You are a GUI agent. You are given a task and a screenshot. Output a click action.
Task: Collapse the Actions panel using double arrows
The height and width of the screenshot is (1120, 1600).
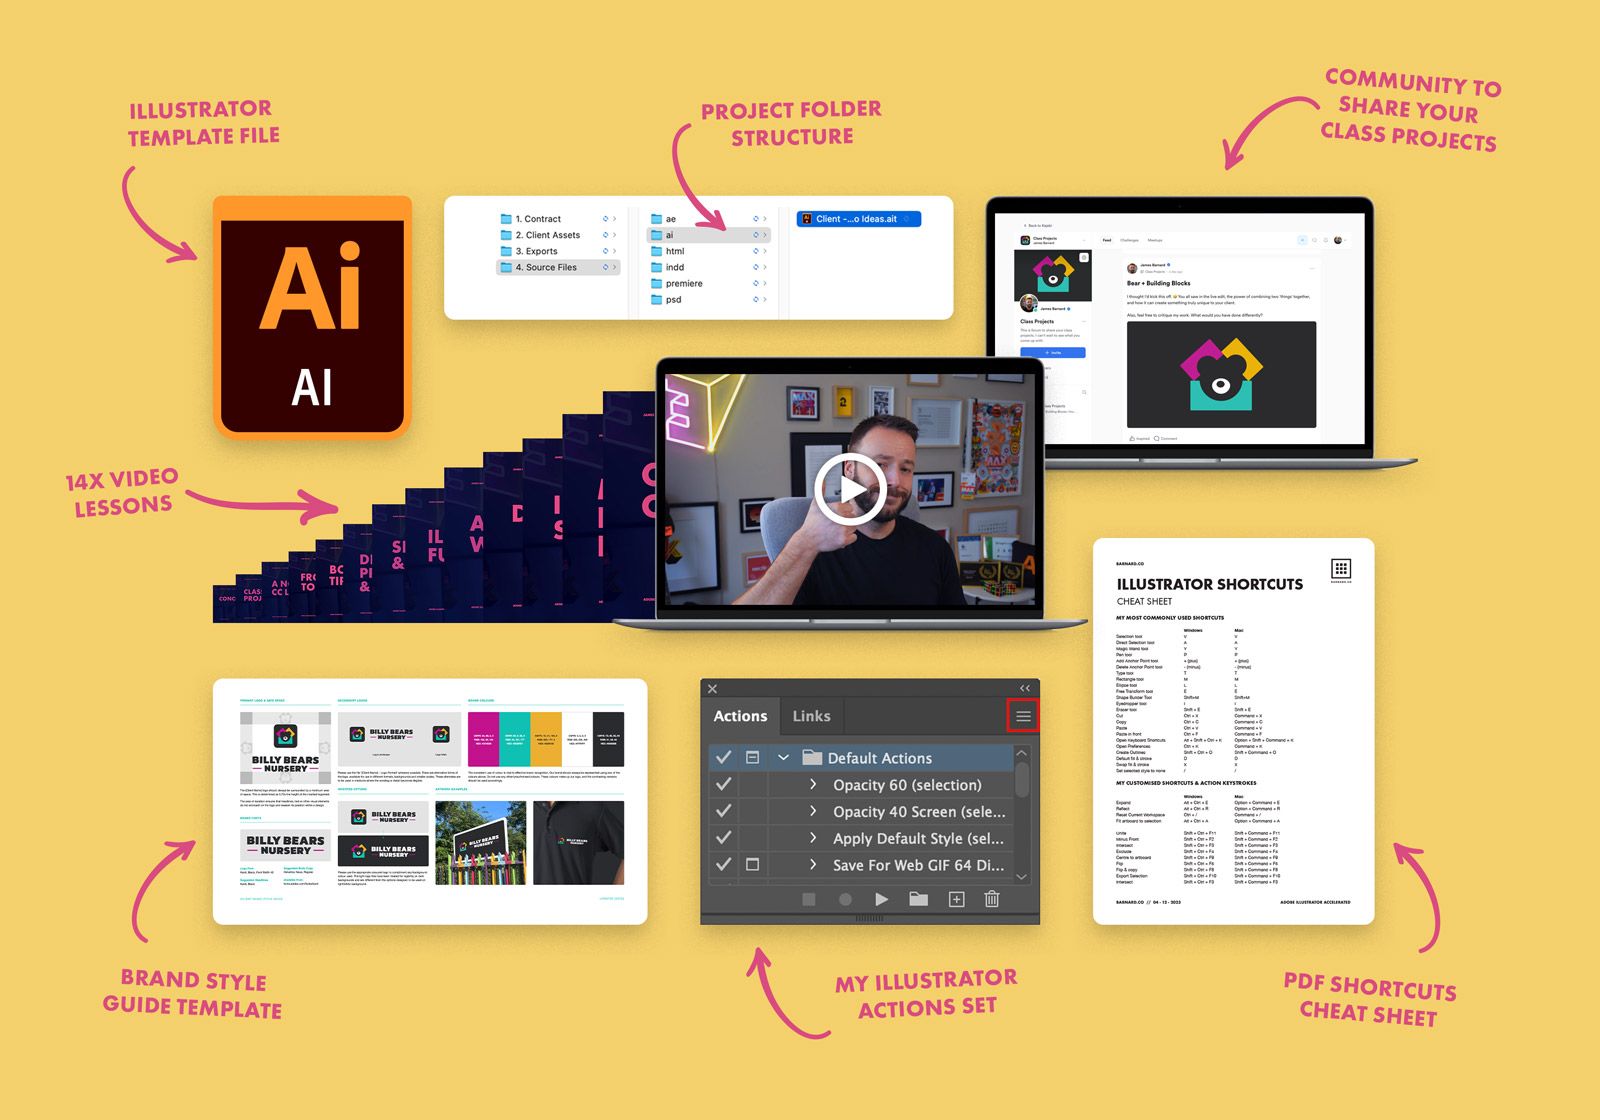click(1025, 689)
